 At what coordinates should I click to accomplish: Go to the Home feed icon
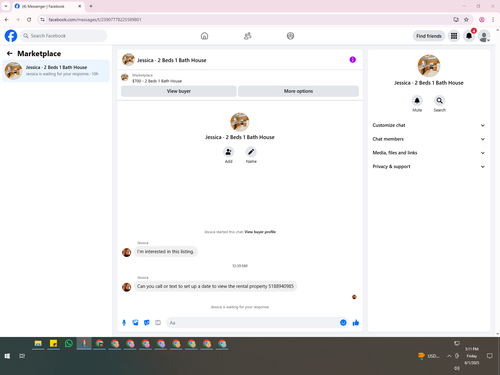[204, 36]
